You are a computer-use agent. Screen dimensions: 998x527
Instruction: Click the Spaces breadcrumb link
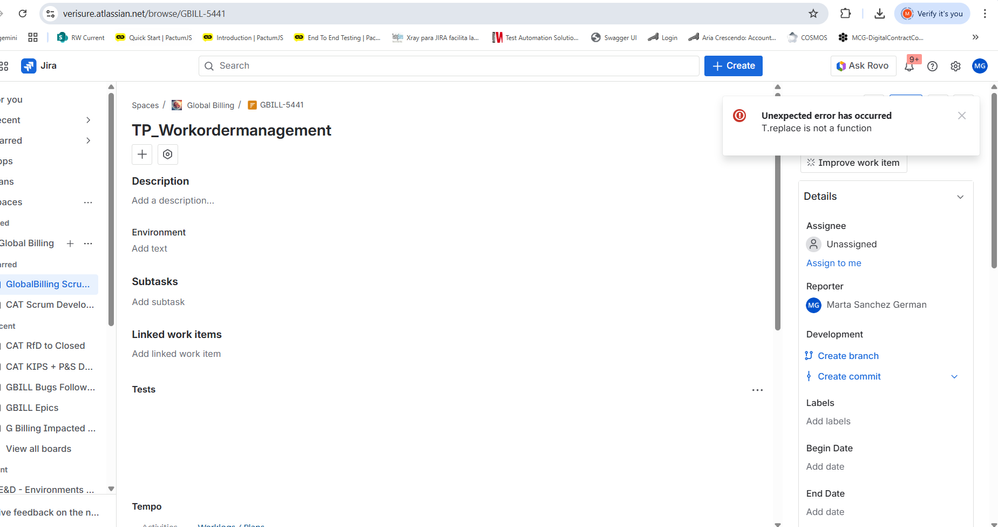[x=145, y=105]
